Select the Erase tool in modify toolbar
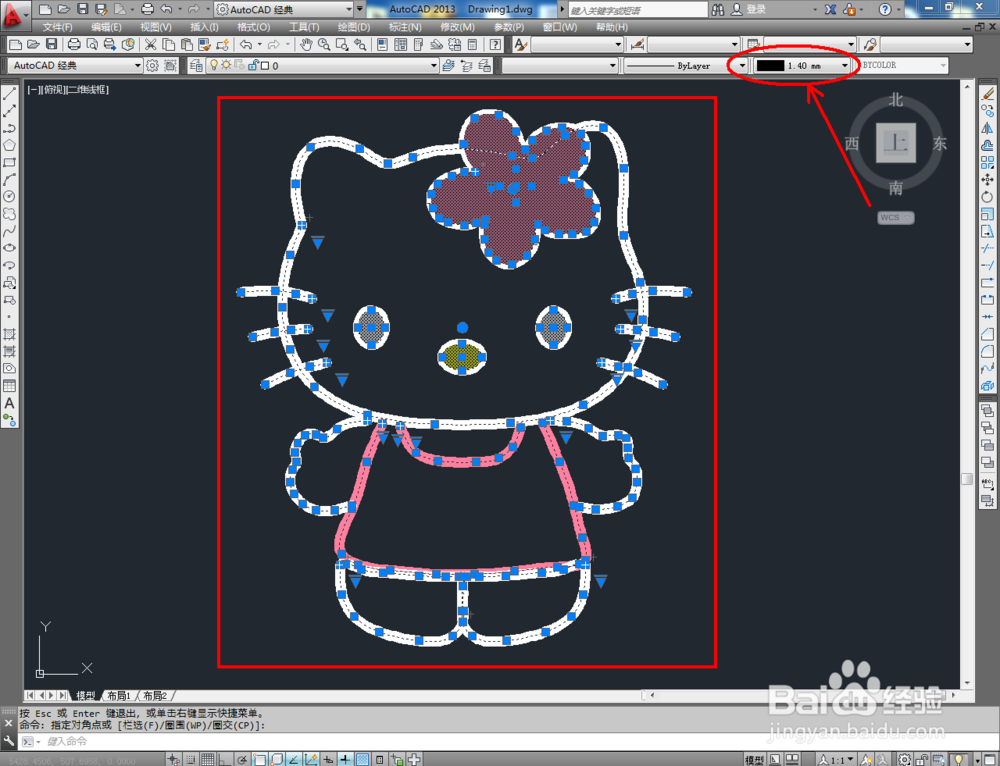This screenshot has width=1000, height=766. [x=987, y=94]
